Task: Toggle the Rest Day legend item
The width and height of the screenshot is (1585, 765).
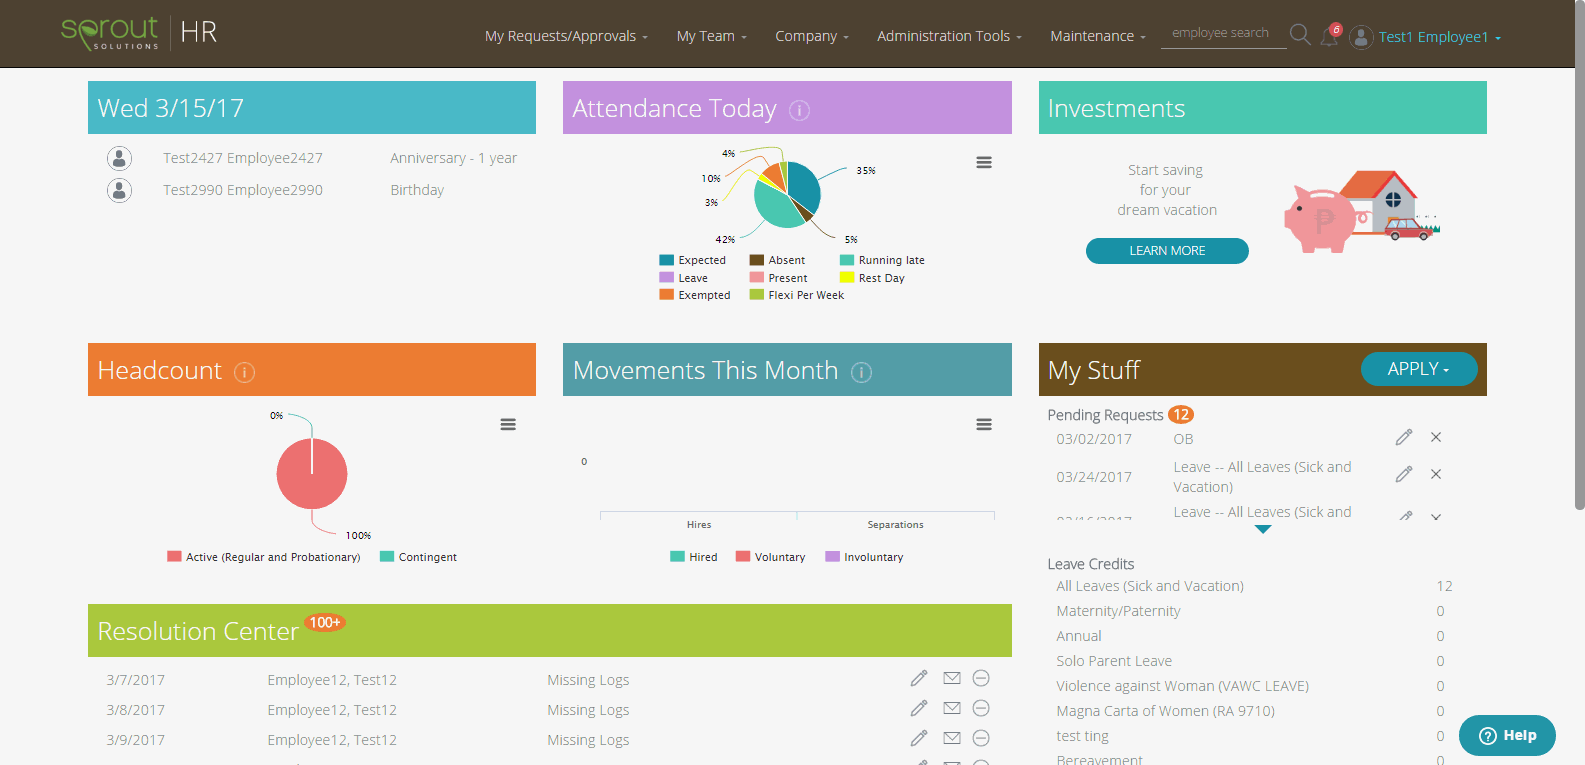Action: 872,278
